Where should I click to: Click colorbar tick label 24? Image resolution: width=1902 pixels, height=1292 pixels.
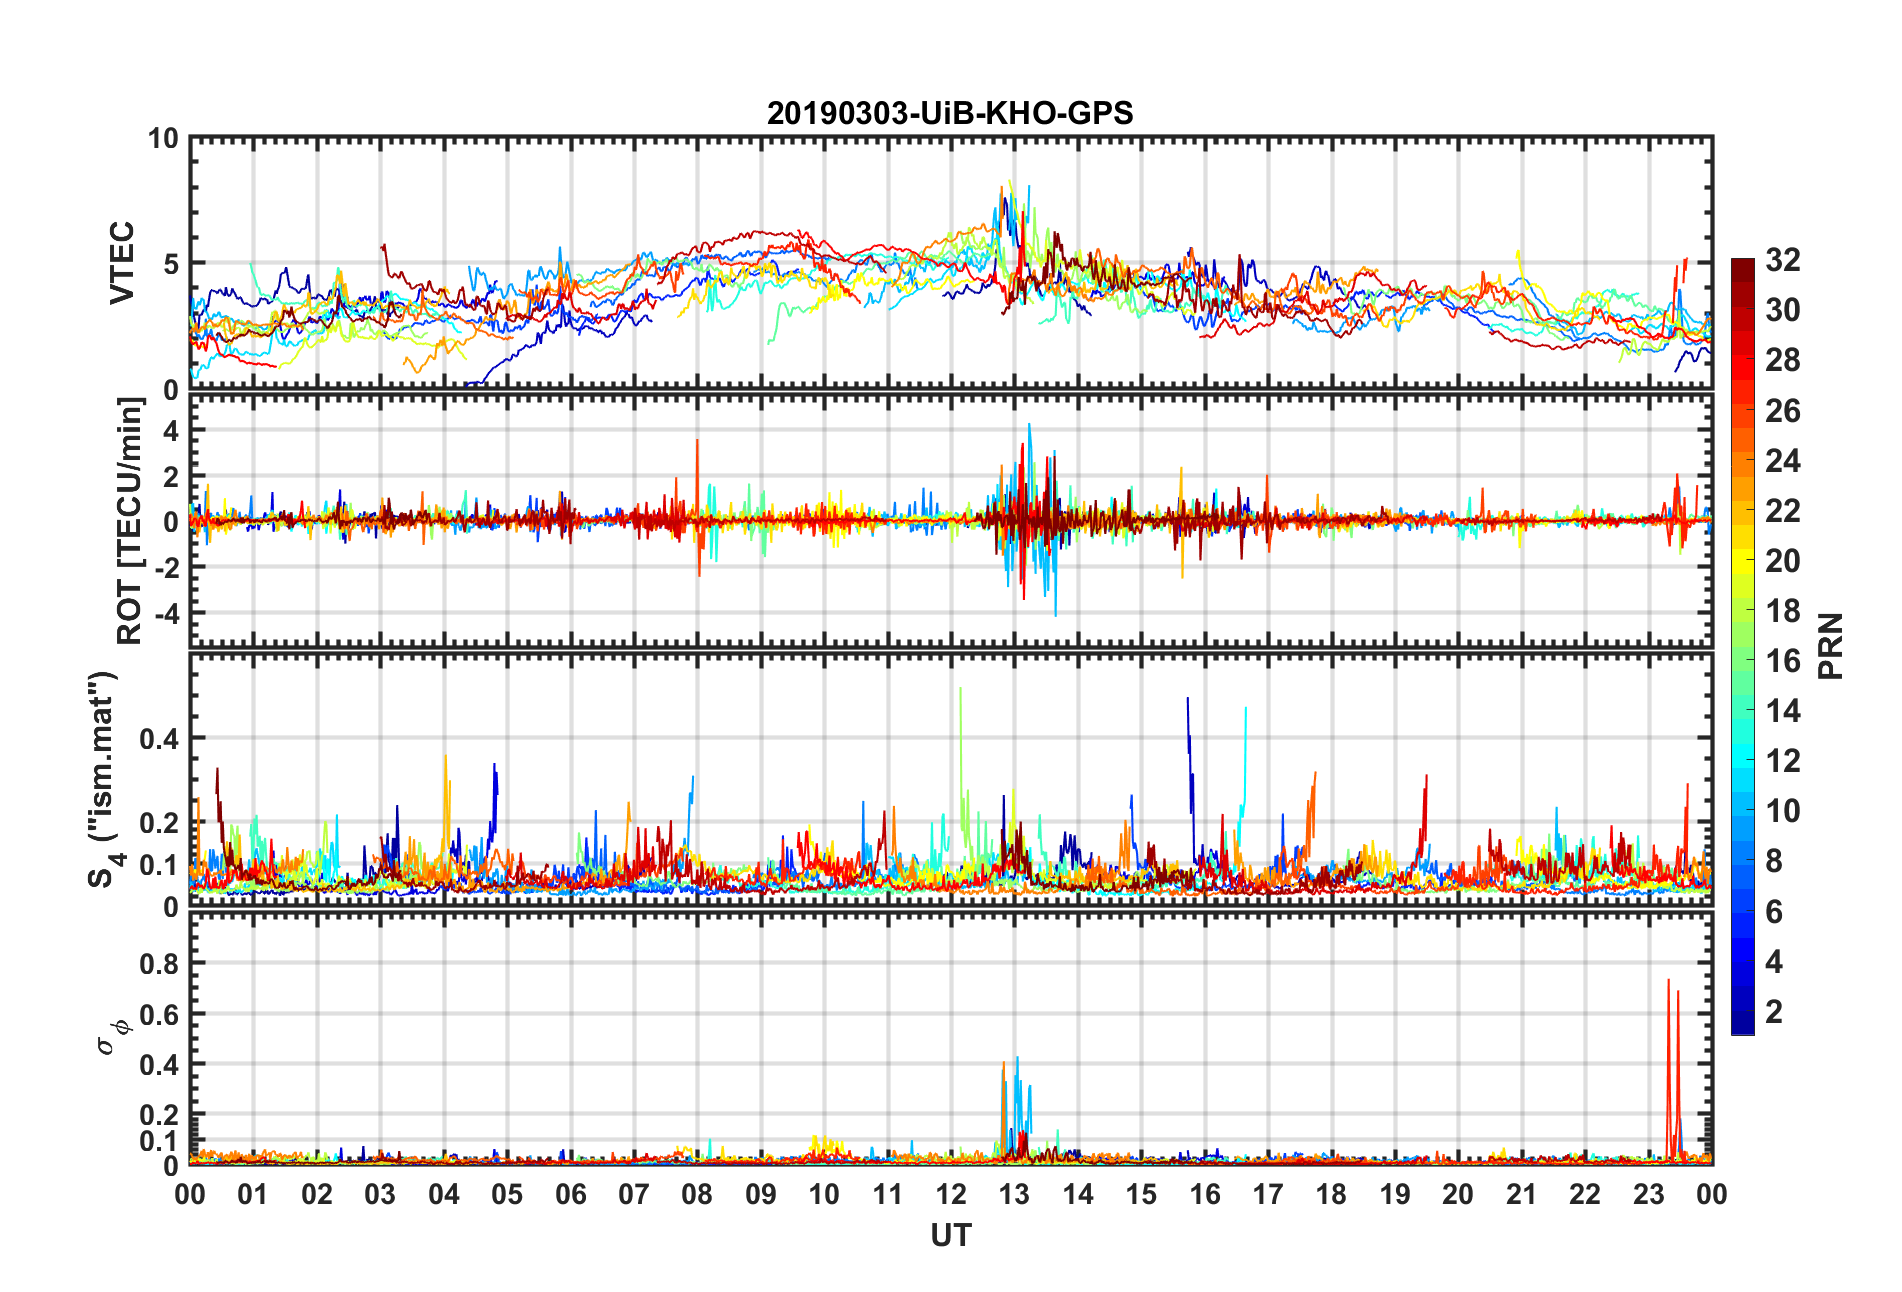[1783, 461]
